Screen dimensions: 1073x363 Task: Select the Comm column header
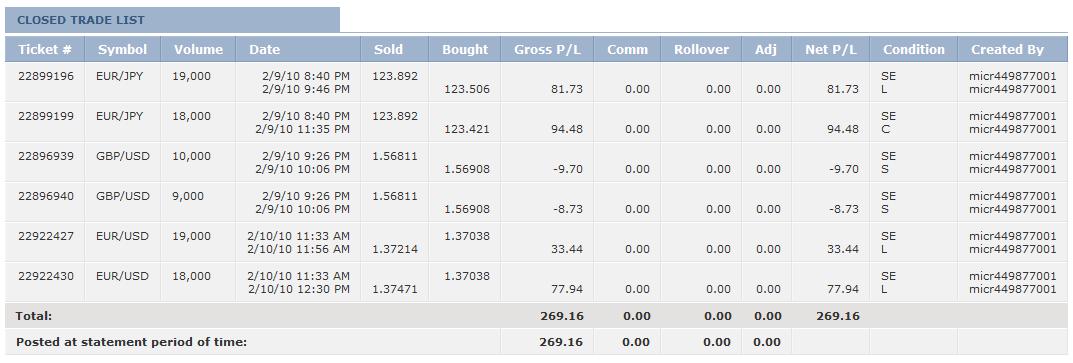627,49
